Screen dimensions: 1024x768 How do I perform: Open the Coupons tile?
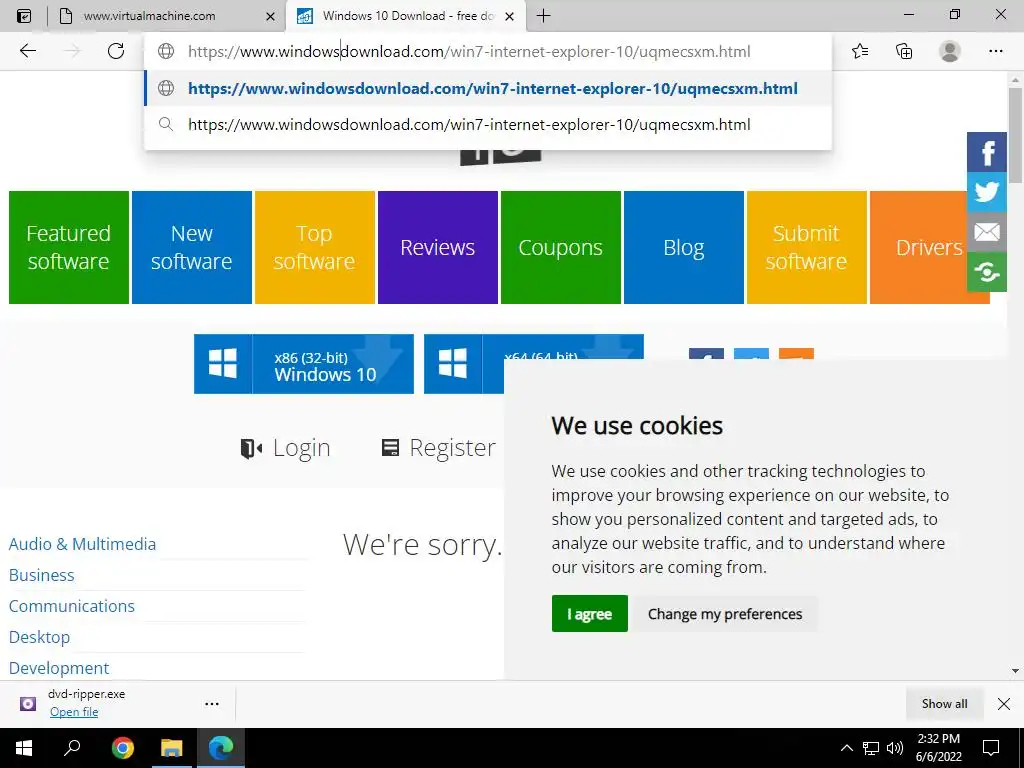point(560,248)
